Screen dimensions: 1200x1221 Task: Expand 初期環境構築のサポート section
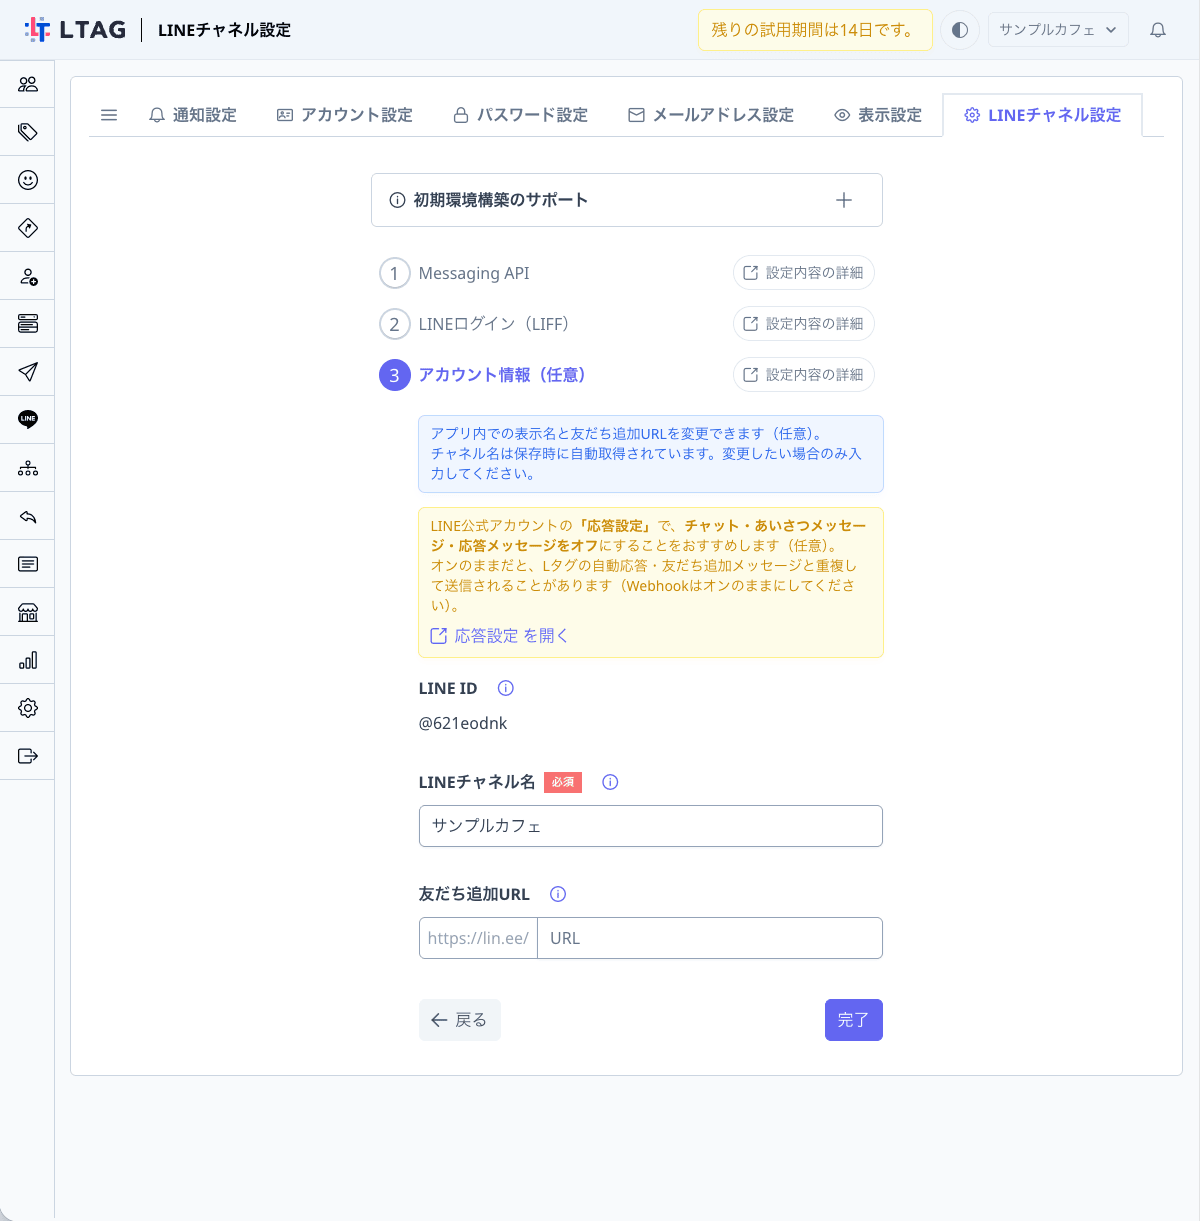pyautogui.click(x=627, y=200)
